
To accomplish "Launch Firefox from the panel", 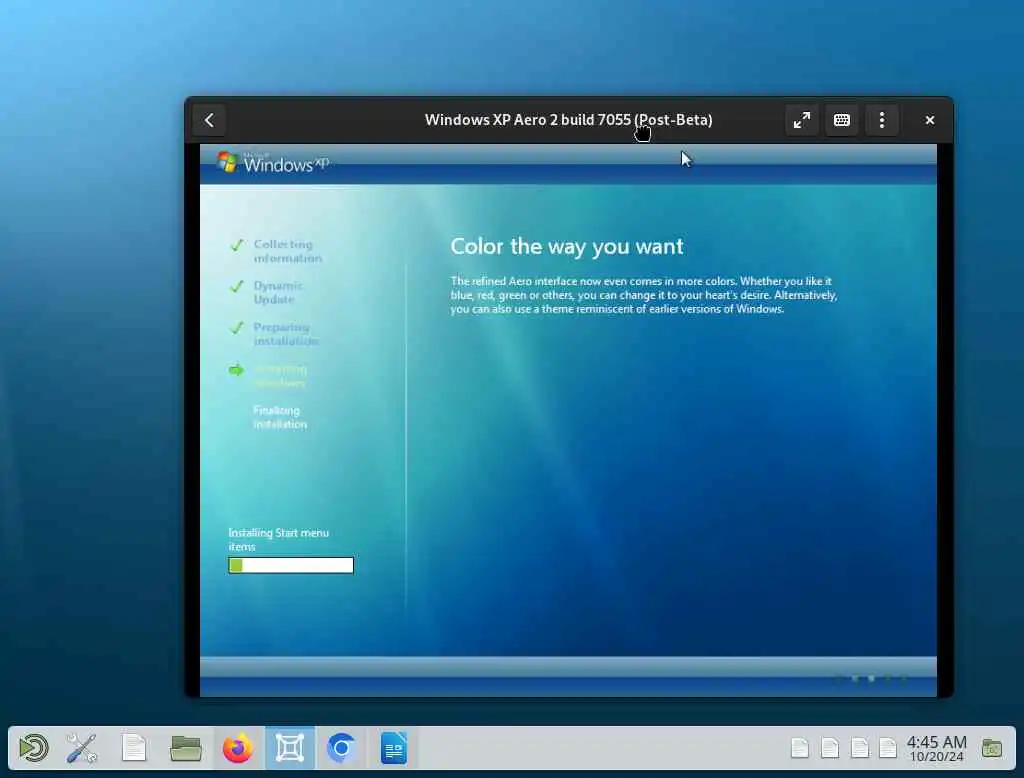I will coord(238,748).
